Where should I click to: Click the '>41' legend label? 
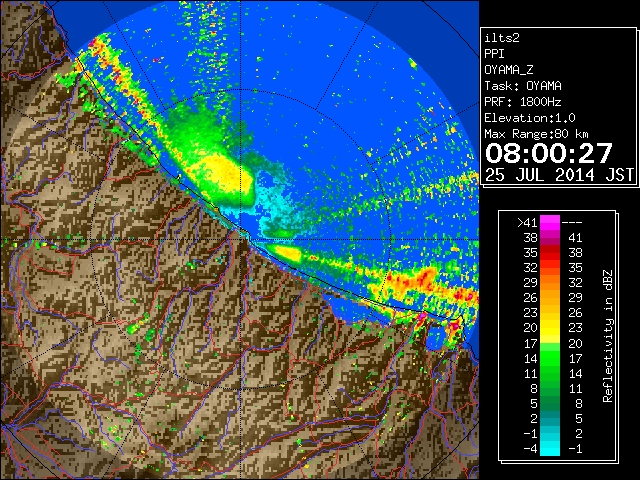pos(527,222)
